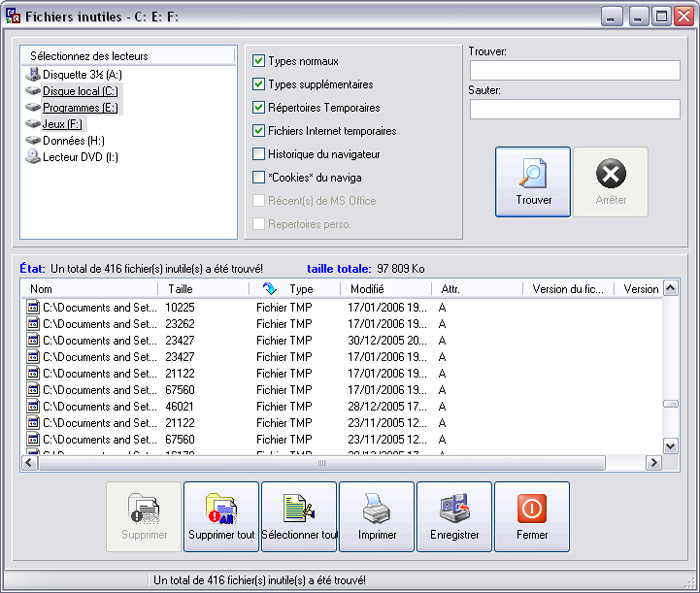Enable Historique du navigateur checkbox
Screen dimensions: 700x593
tap(259, 154)
